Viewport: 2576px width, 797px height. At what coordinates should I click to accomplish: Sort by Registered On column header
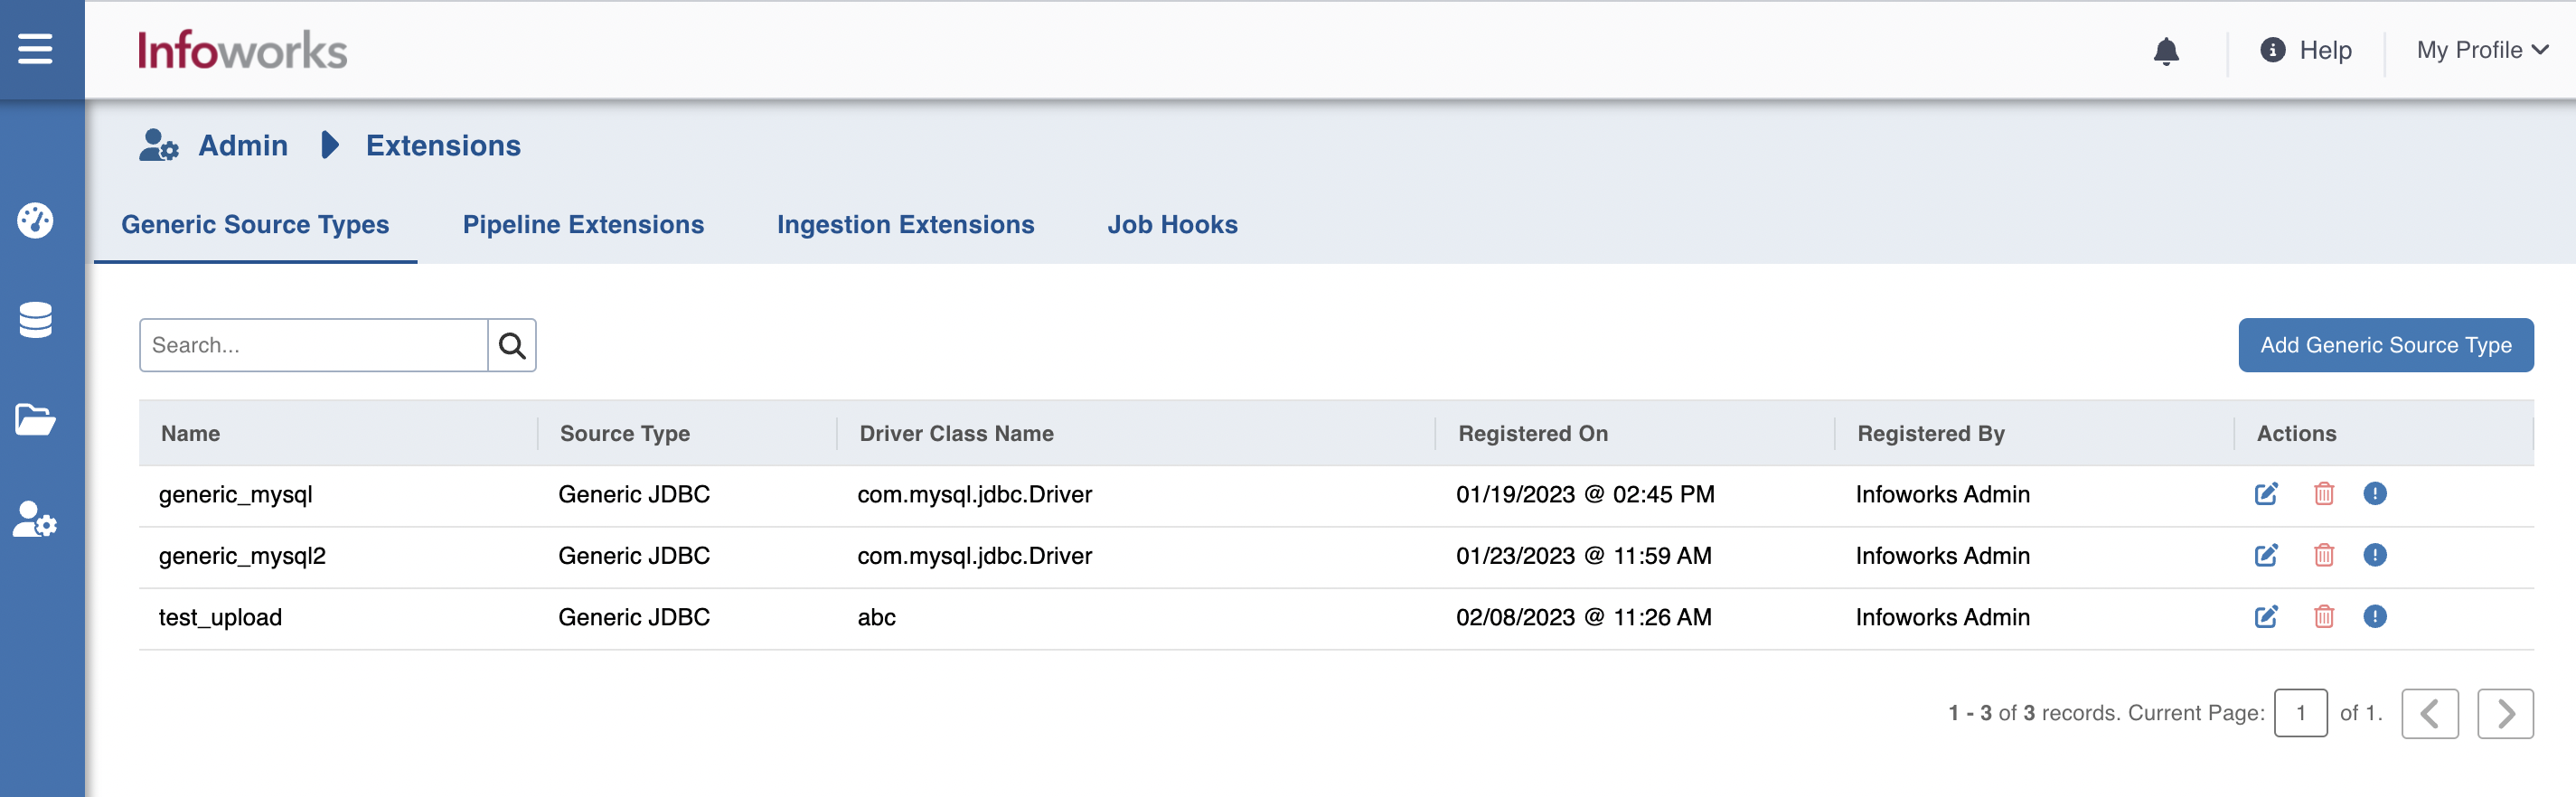(1533, 433)
